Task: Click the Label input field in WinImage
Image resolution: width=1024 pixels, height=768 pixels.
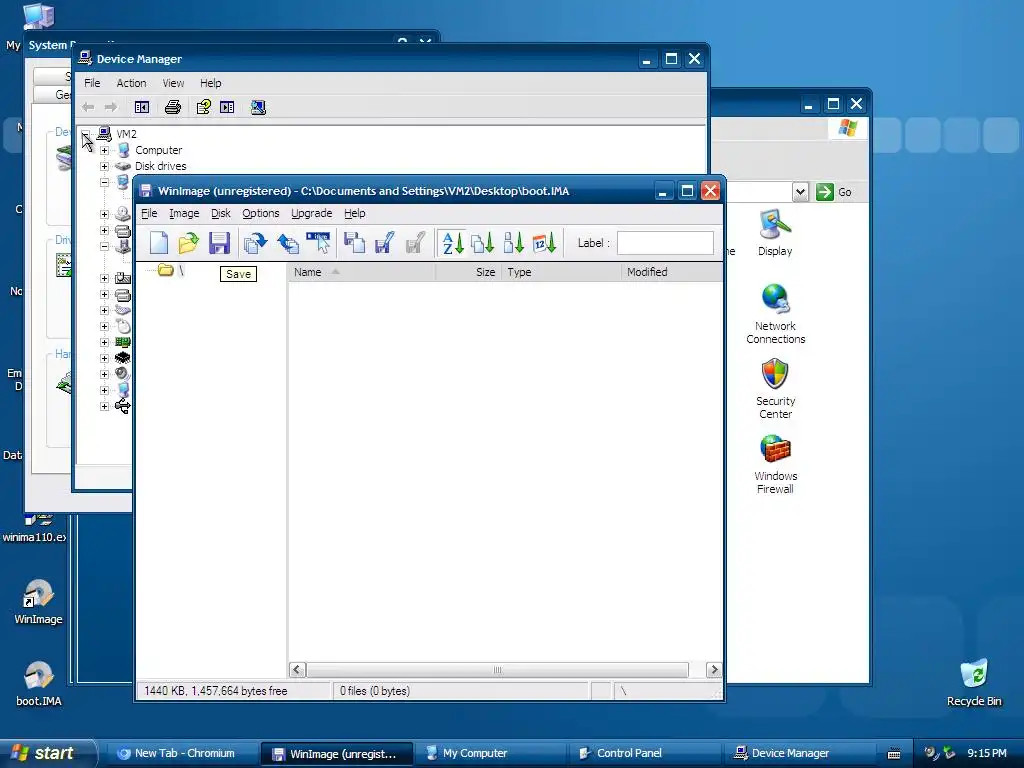Action: click(665, 243)
